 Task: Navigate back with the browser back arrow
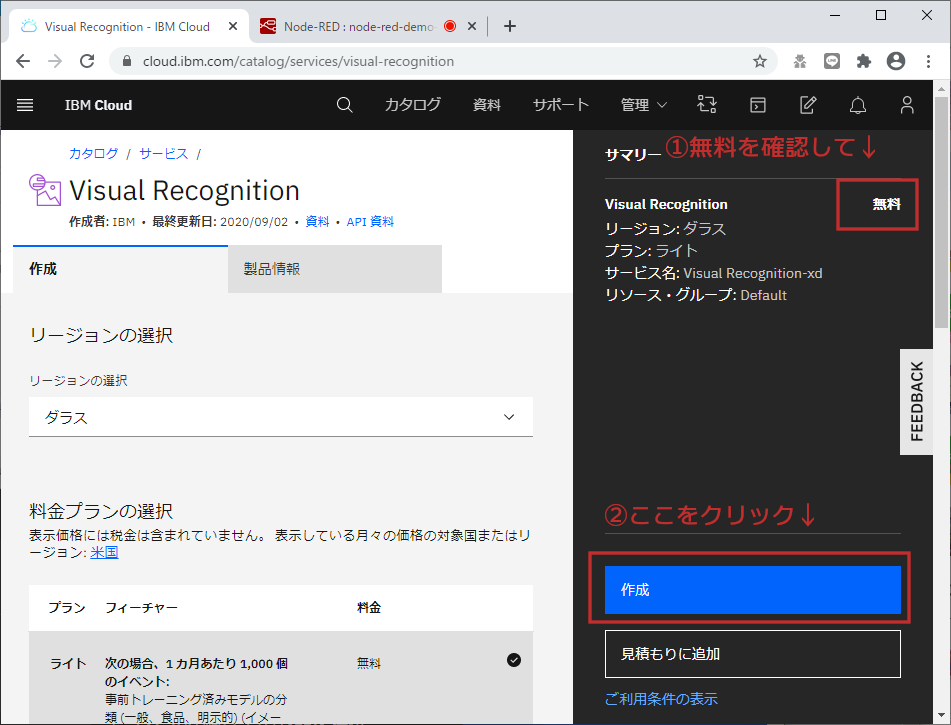coord(23,61)
